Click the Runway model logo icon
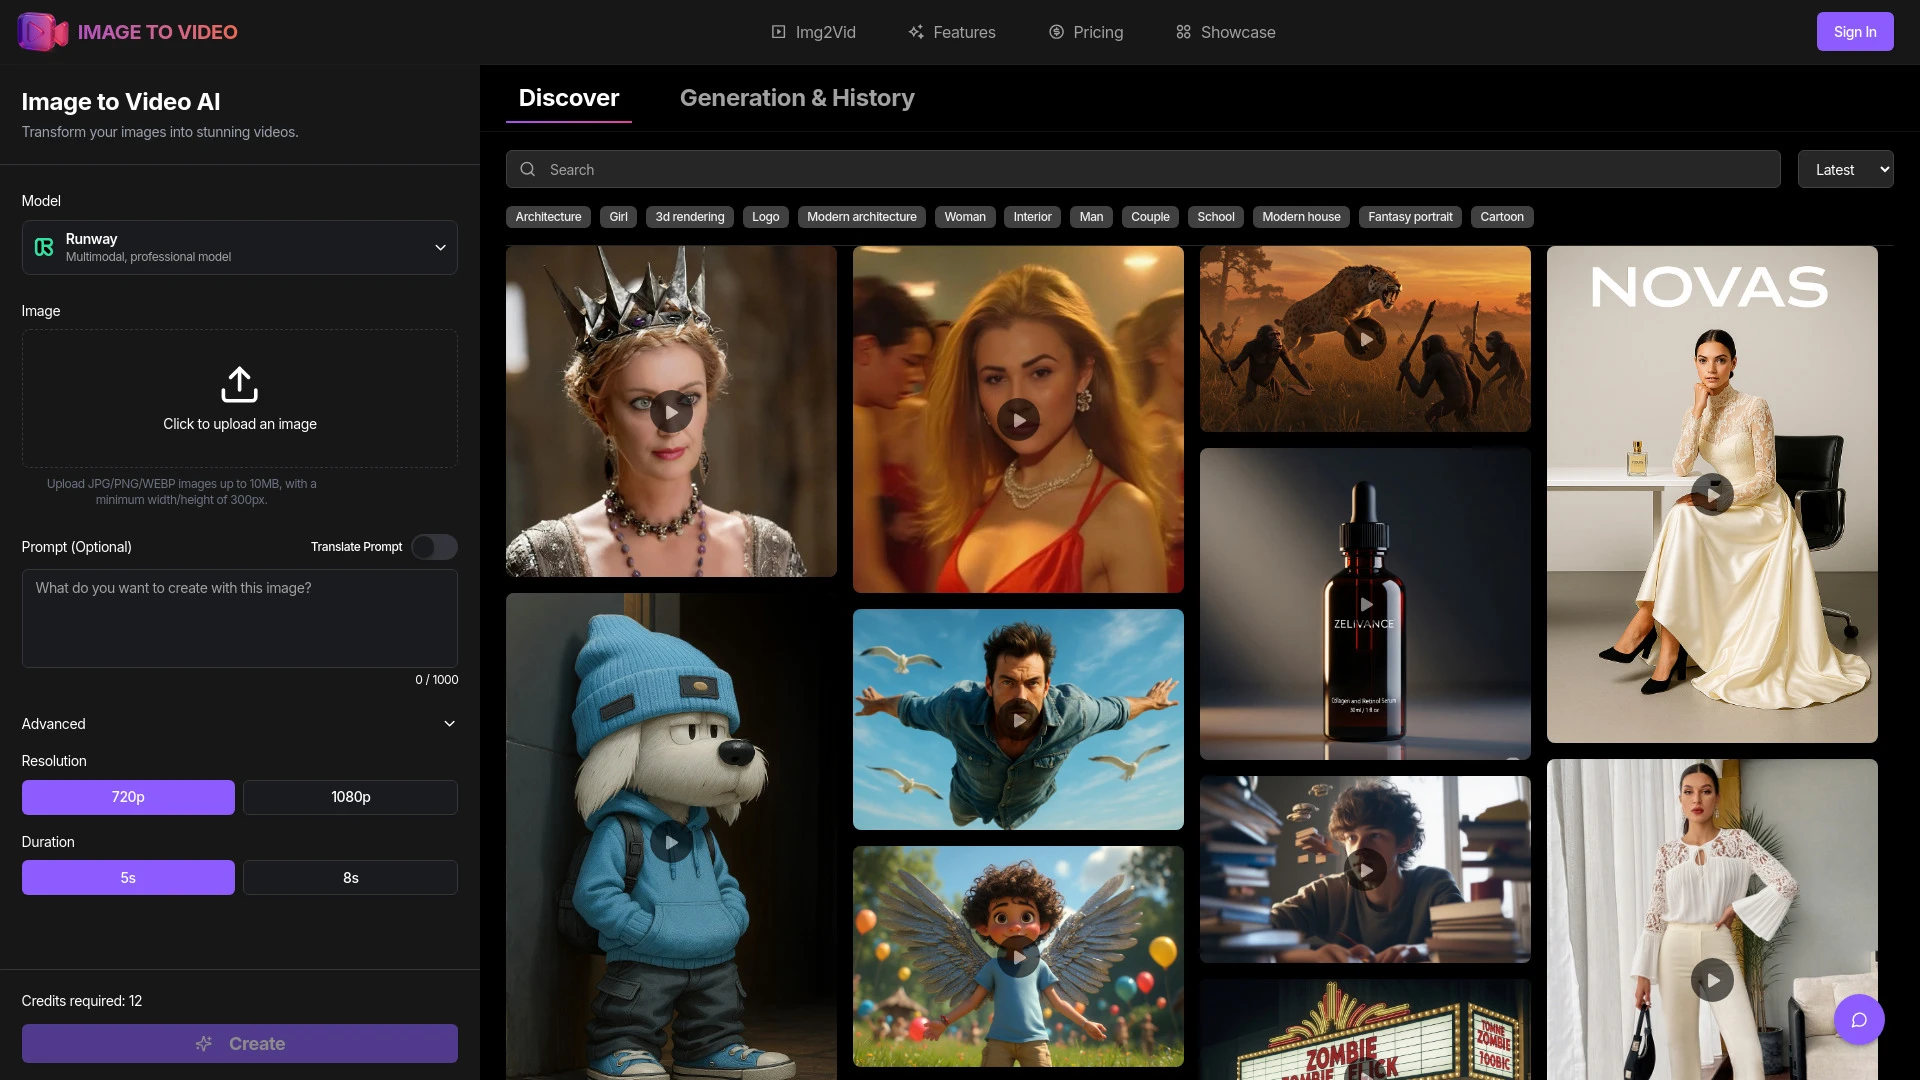The image size is (1920, 1080). pyautogui.click(x=44, y=247)
